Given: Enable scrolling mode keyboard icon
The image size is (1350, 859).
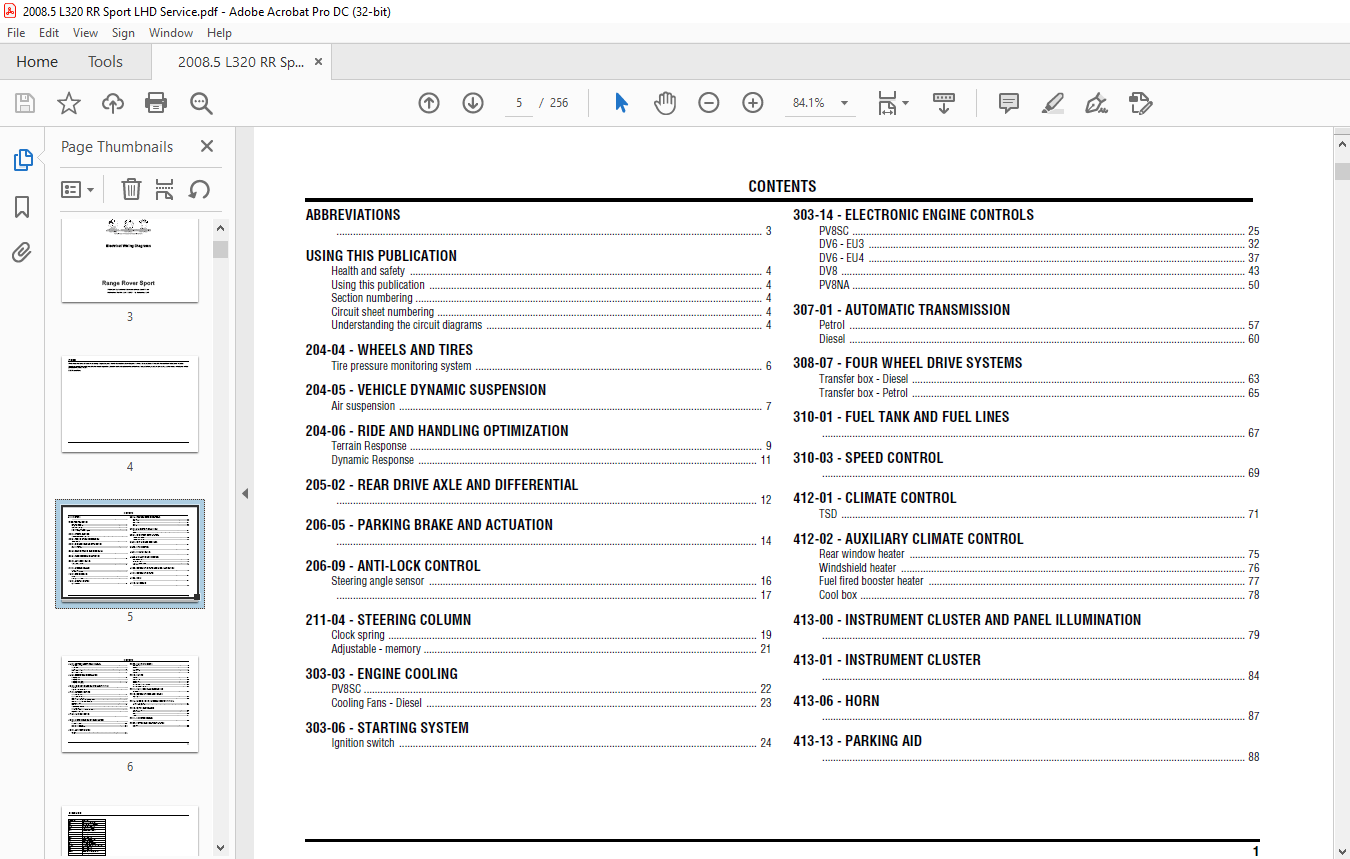Looking at the screenshot, I should click(x=944, y=103).
